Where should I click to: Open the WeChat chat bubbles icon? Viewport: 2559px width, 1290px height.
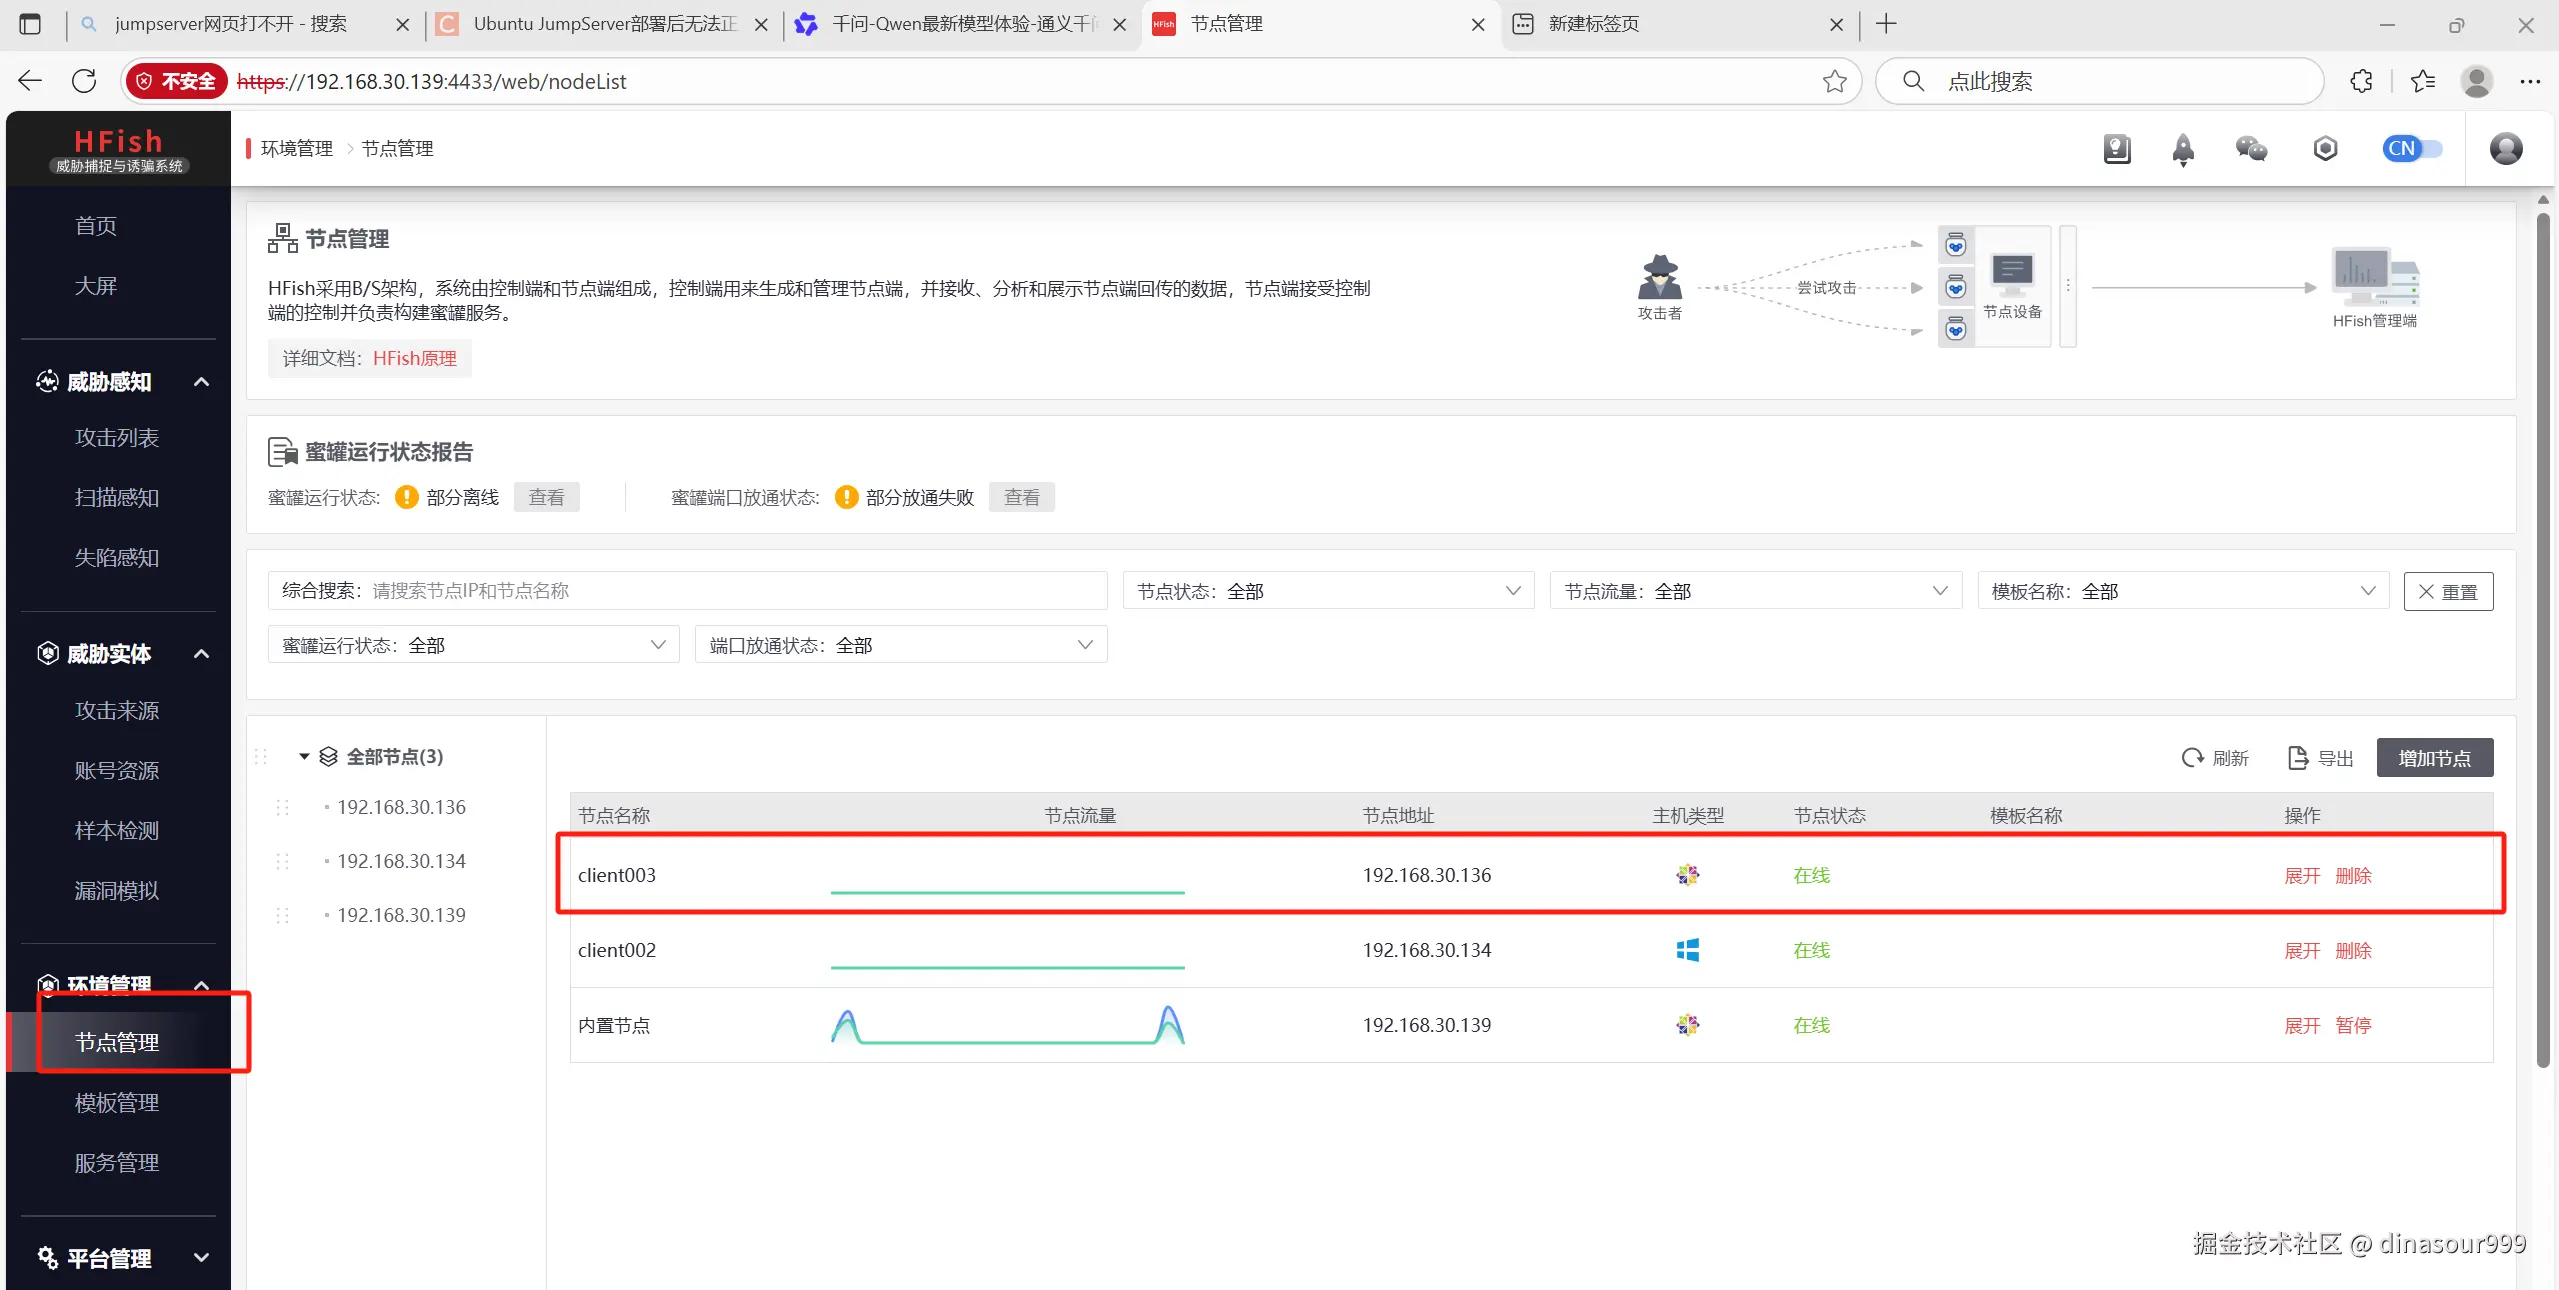click(2251, 149)
